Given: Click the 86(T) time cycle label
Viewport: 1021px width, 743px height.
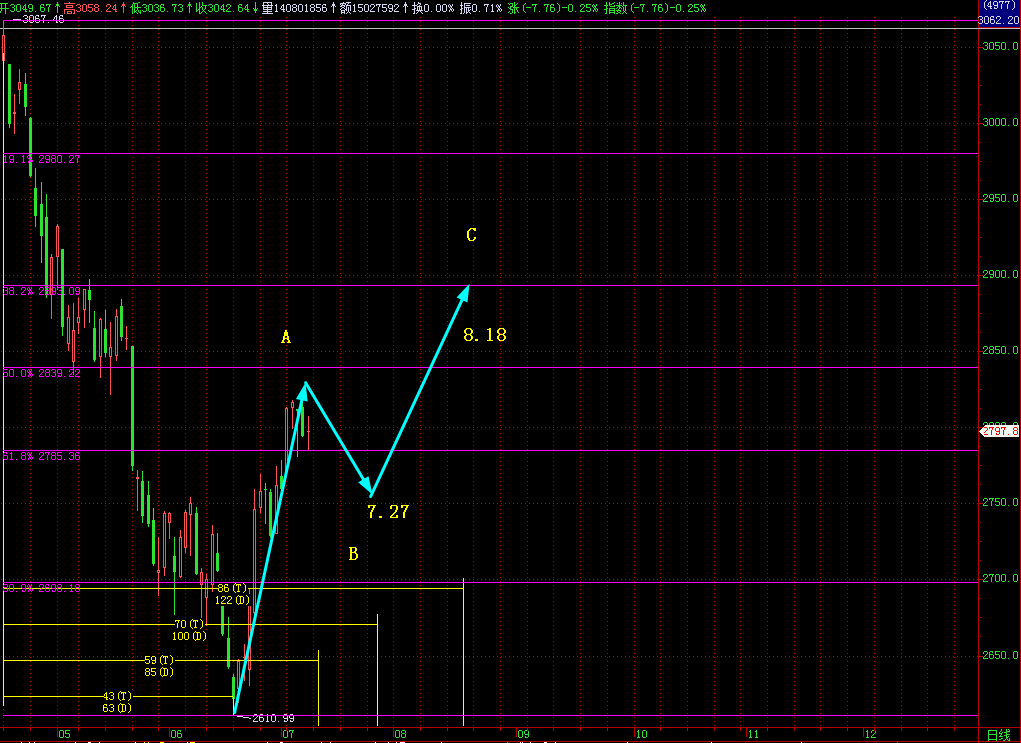Looking at the screenshot, I should coord(231,589).
